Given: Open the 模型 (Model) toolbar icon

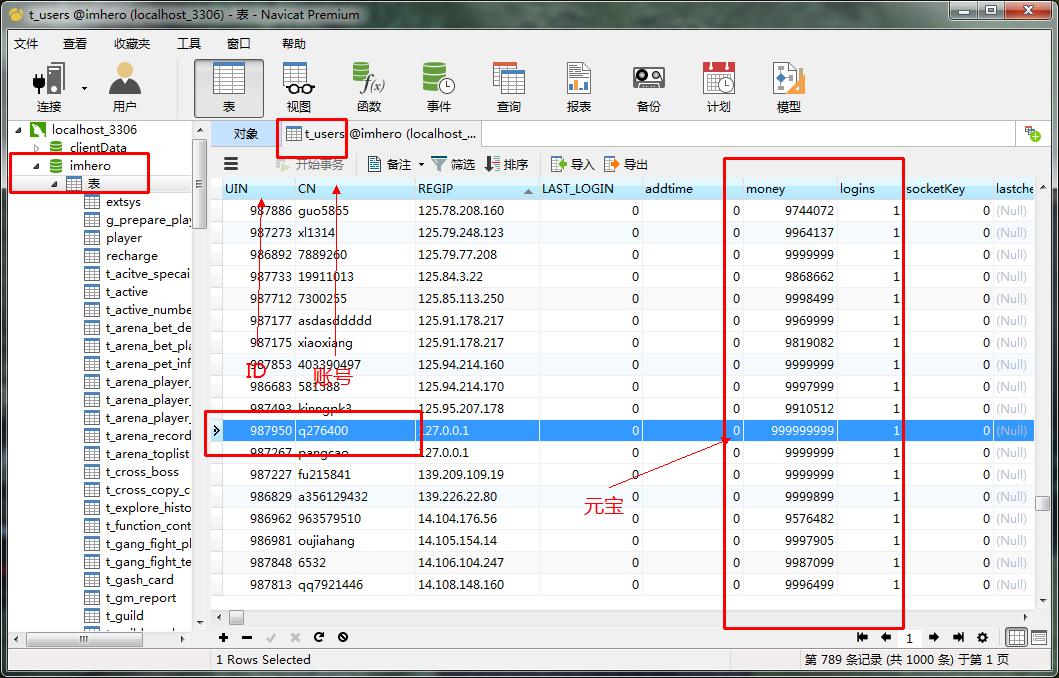Looking at the screenshot, I should click(x=788, y=87).
